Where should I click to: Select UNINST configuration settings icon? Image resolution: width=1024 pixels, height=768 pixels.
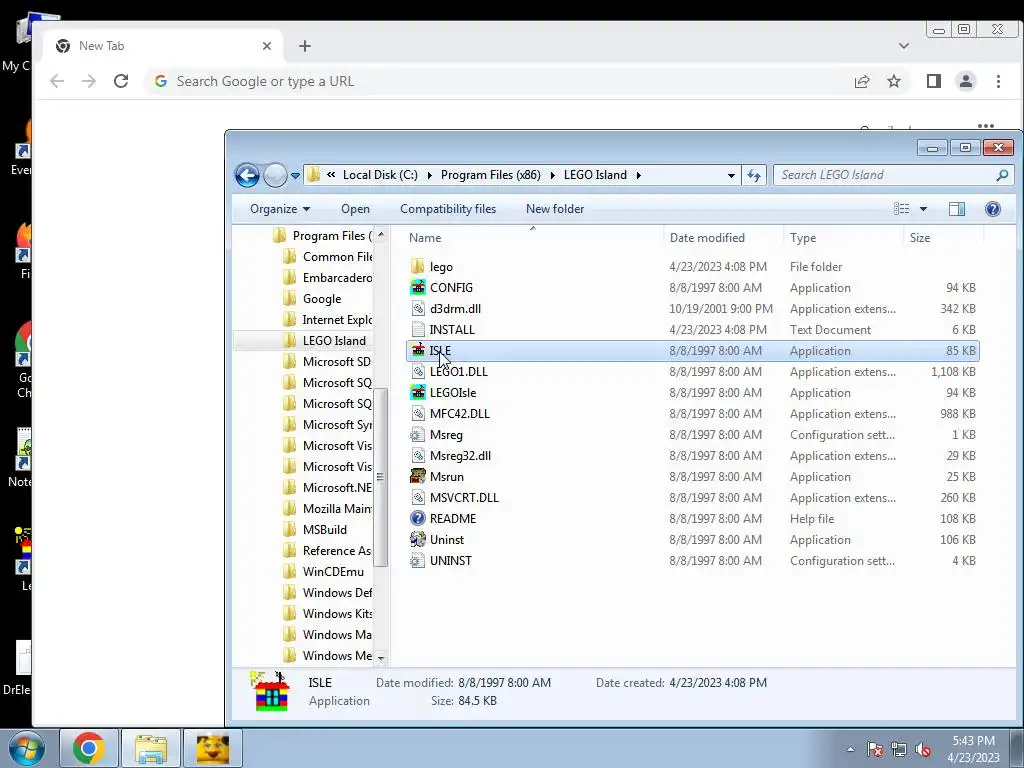point(418,560)
